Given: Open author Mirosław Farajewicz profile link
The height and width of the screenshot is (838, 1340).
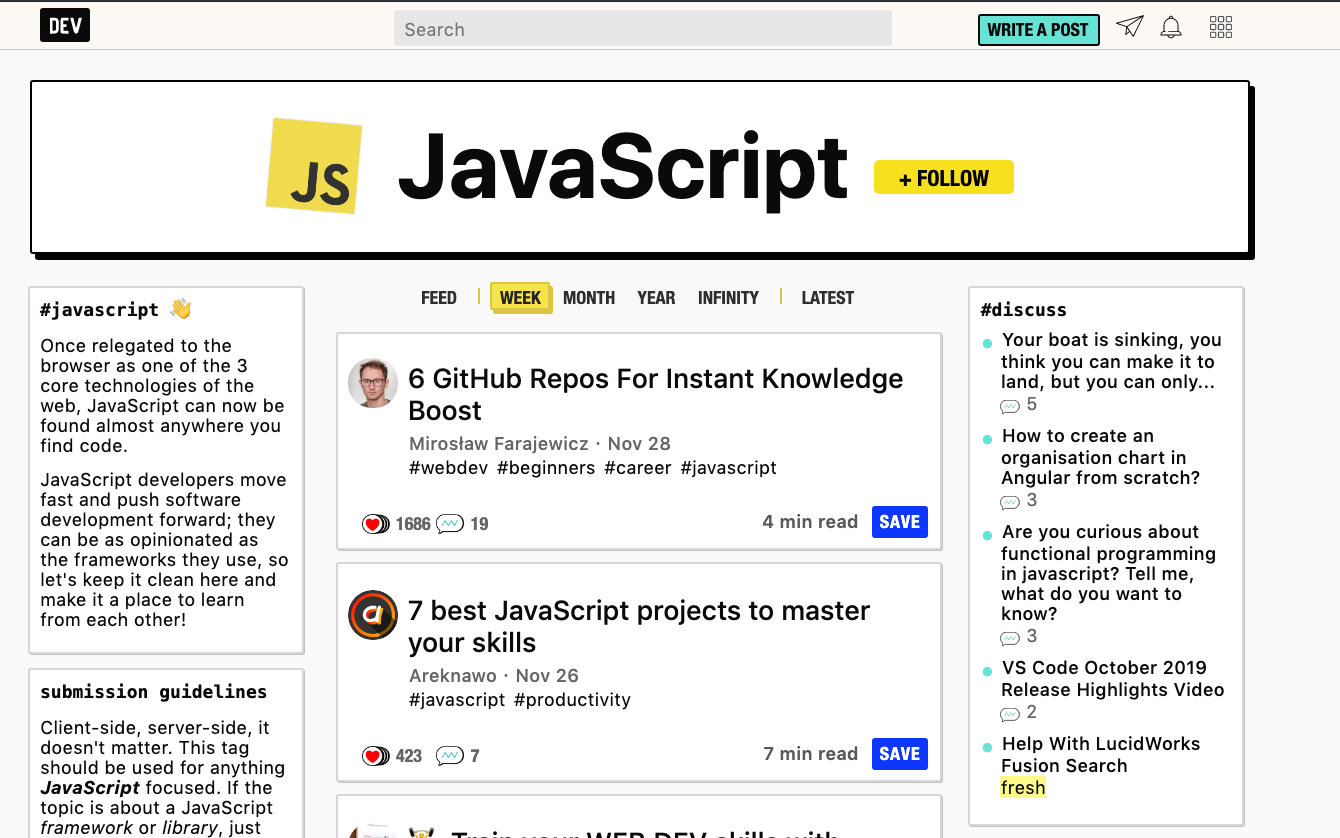Looking at the screenshot, I should [498, 444].
